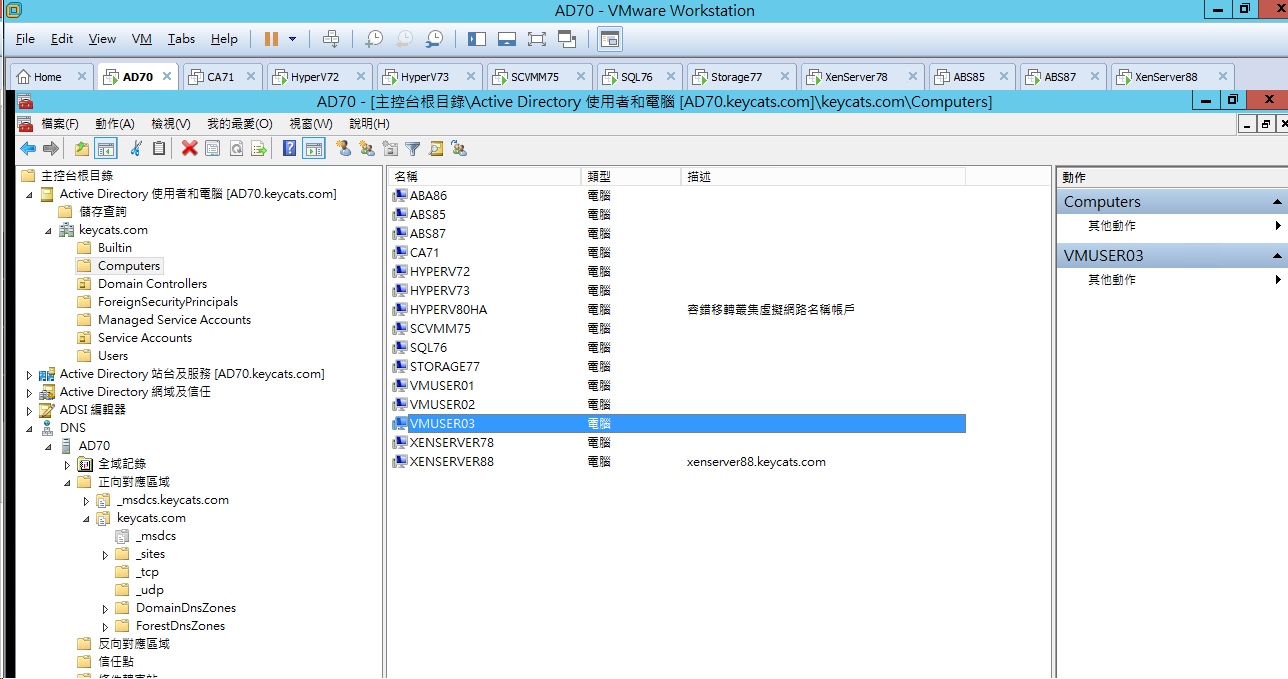Click the add-to-group icon in MMC toolbar
This screenshot has width=1288, height=679.
click(x=459, y=149)
